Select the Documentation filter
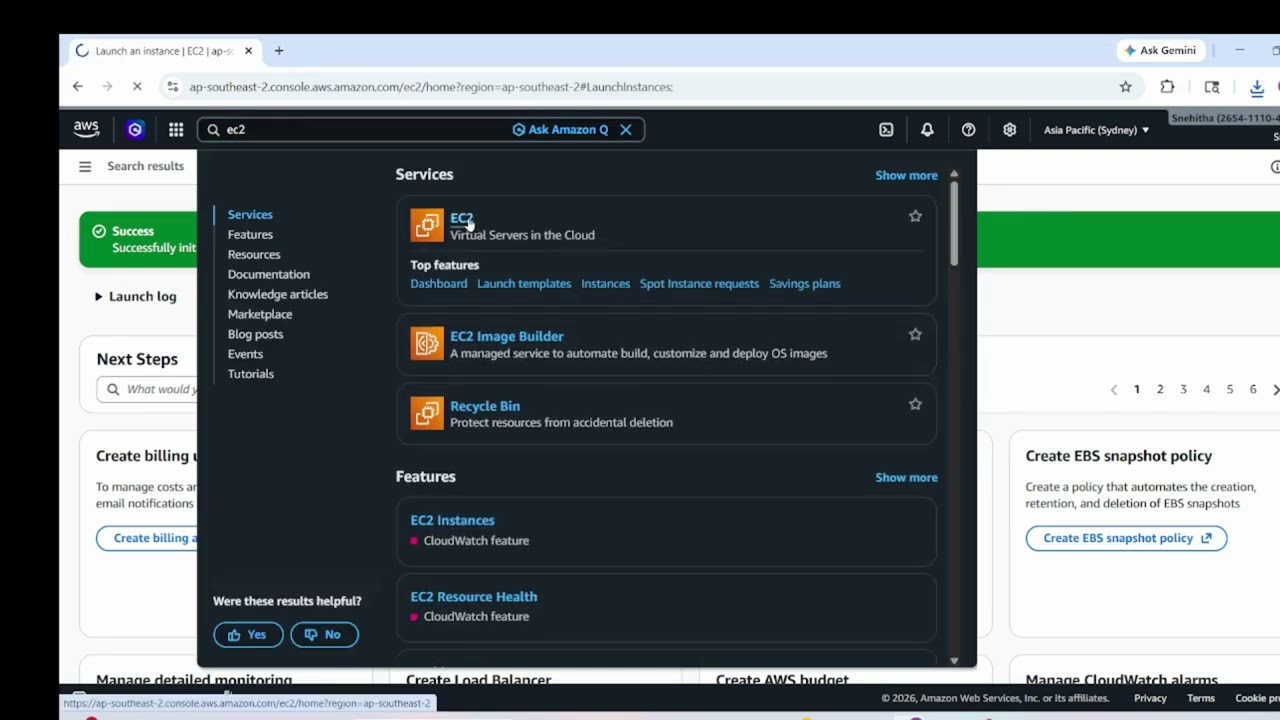Screen dimensions: 1280x720 pyautogui.click(x=268, y=274)
